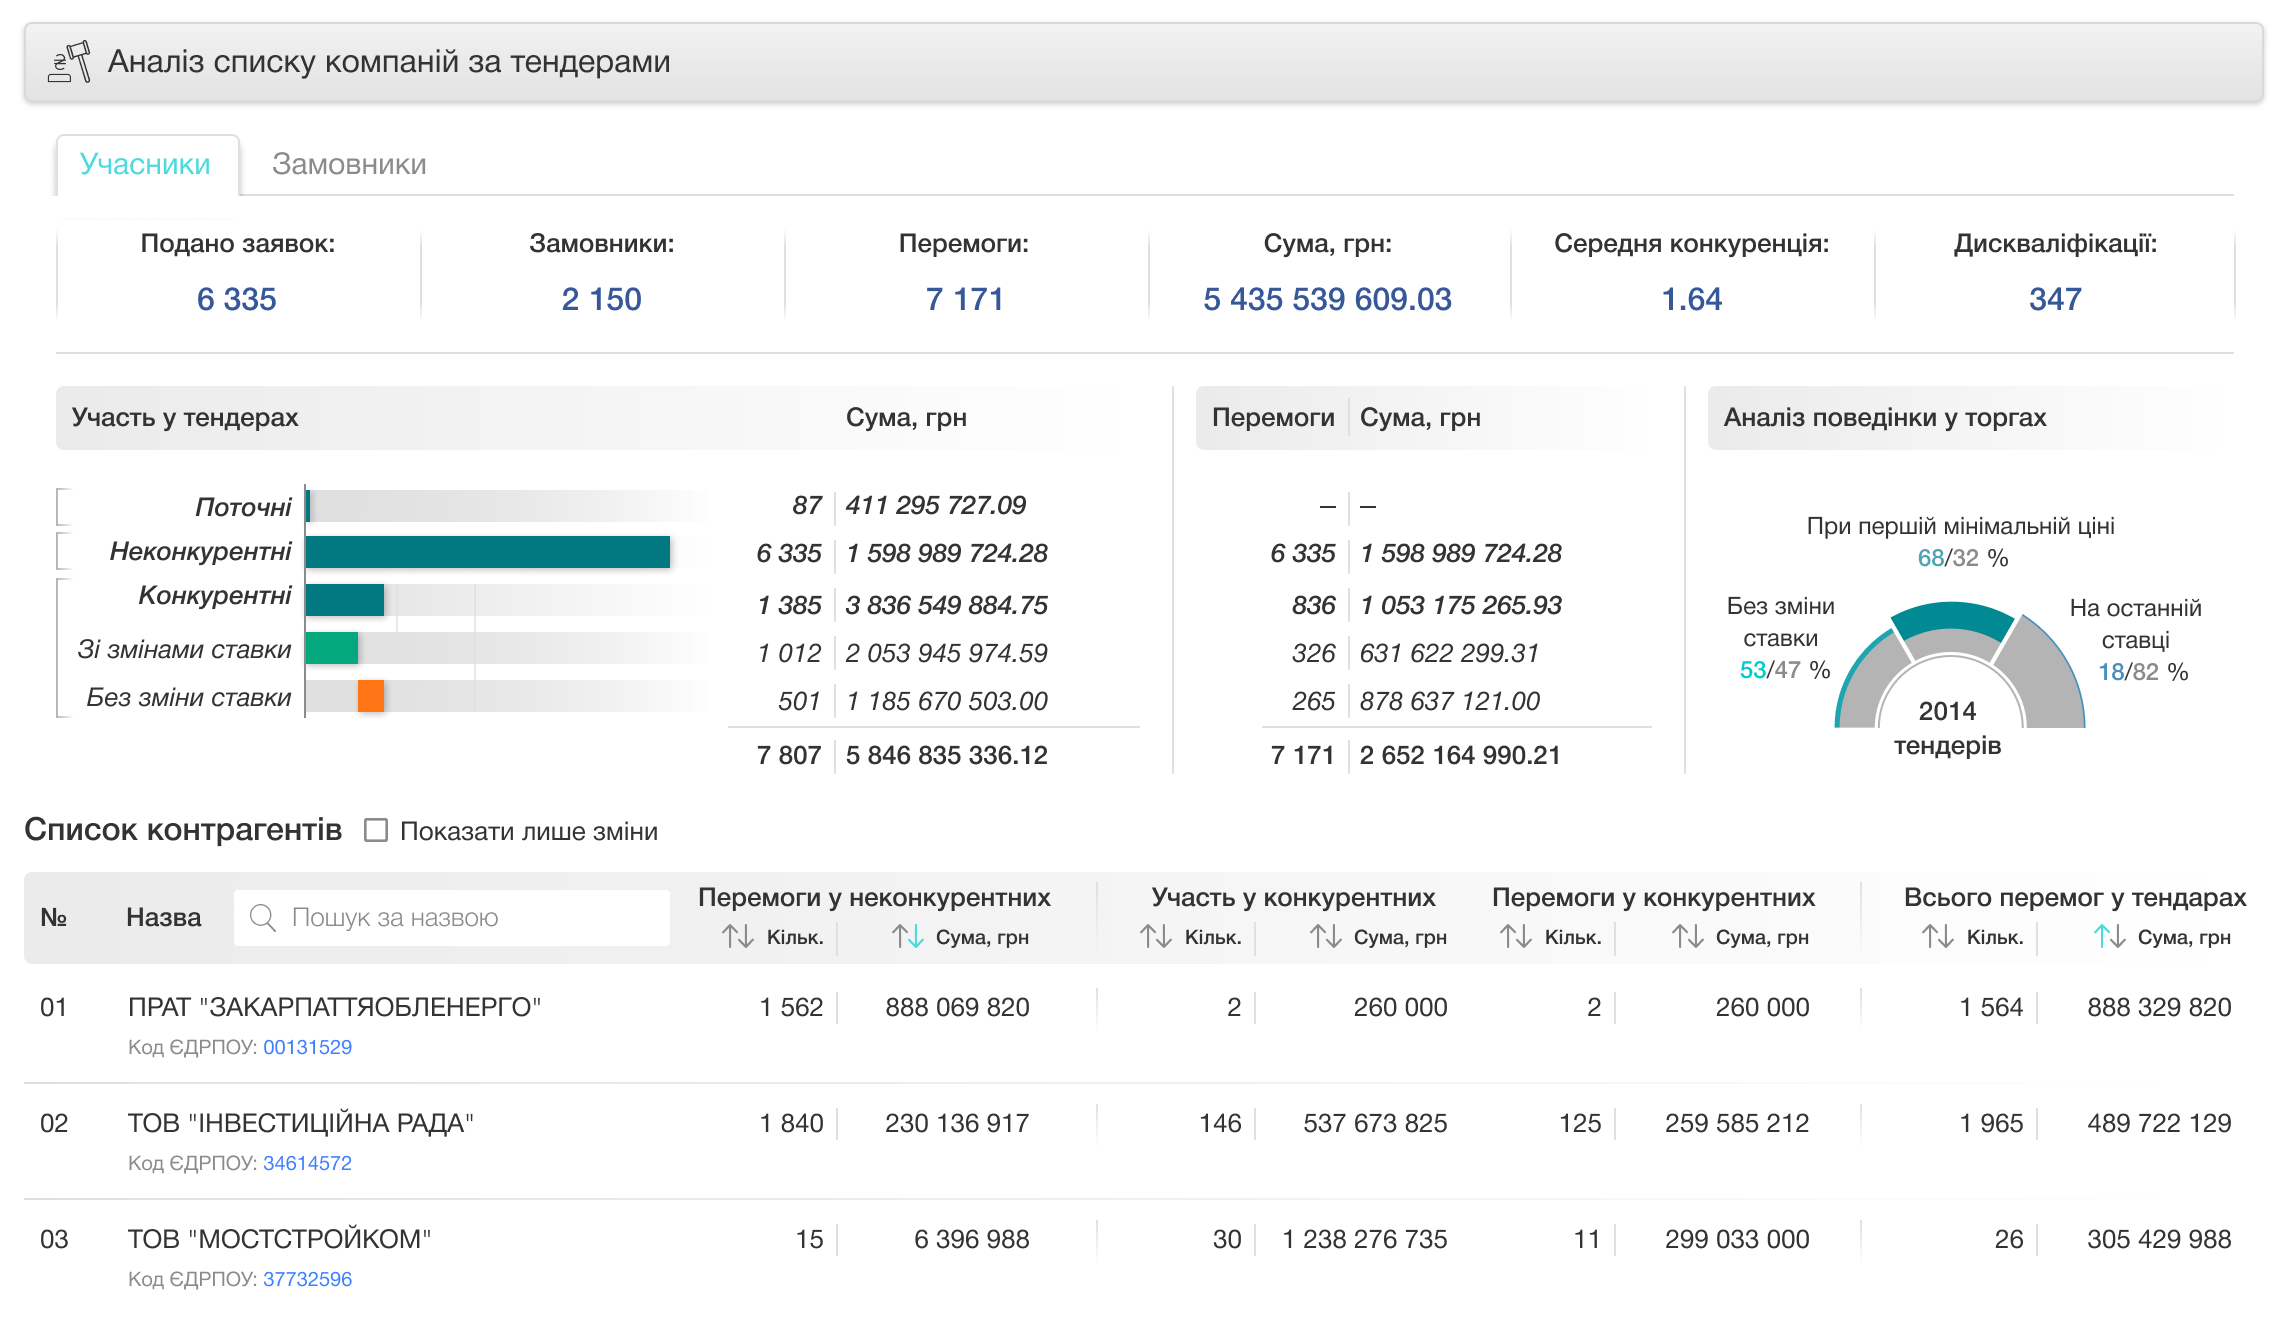Sort non-competitive wins by sum

[x=907, y=937]
